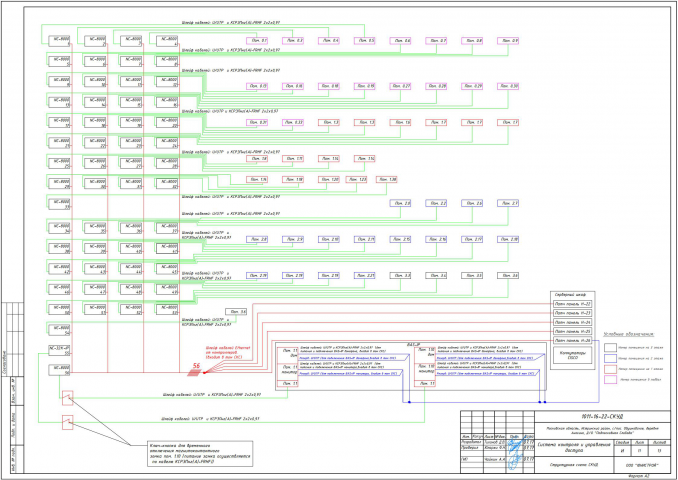Click the red legend box for floor 1 rooms
678x480 pixels.
610,370
